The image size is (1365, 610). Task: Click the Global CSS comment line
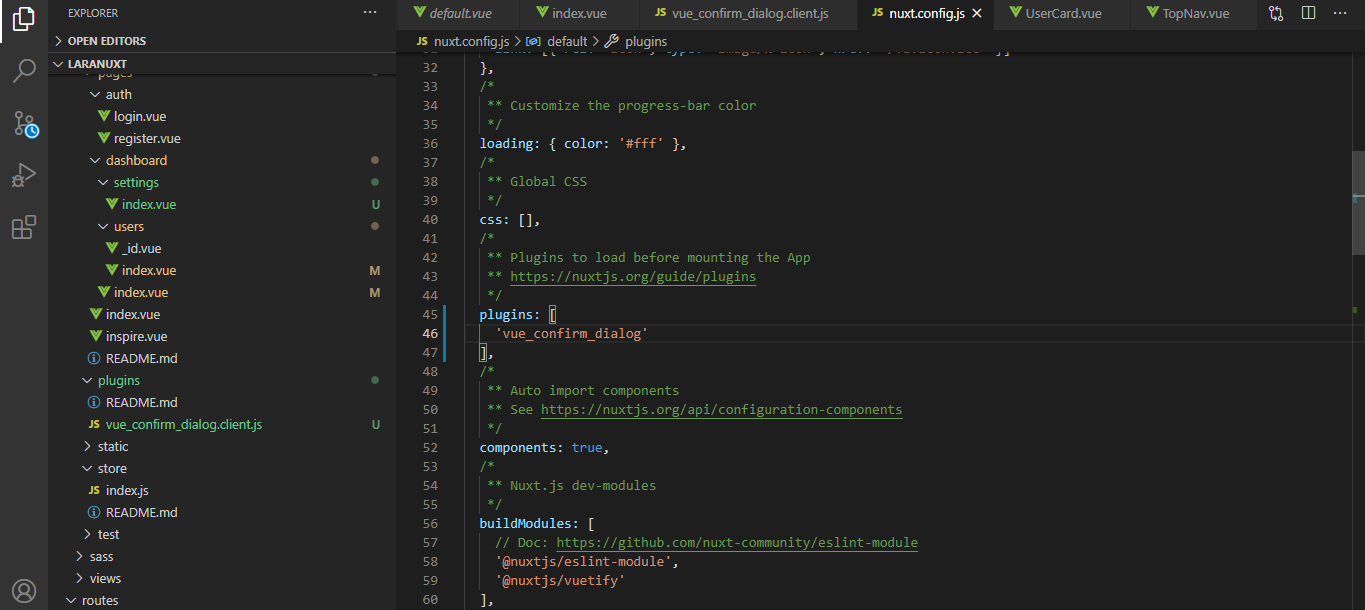tap(537, 181)
